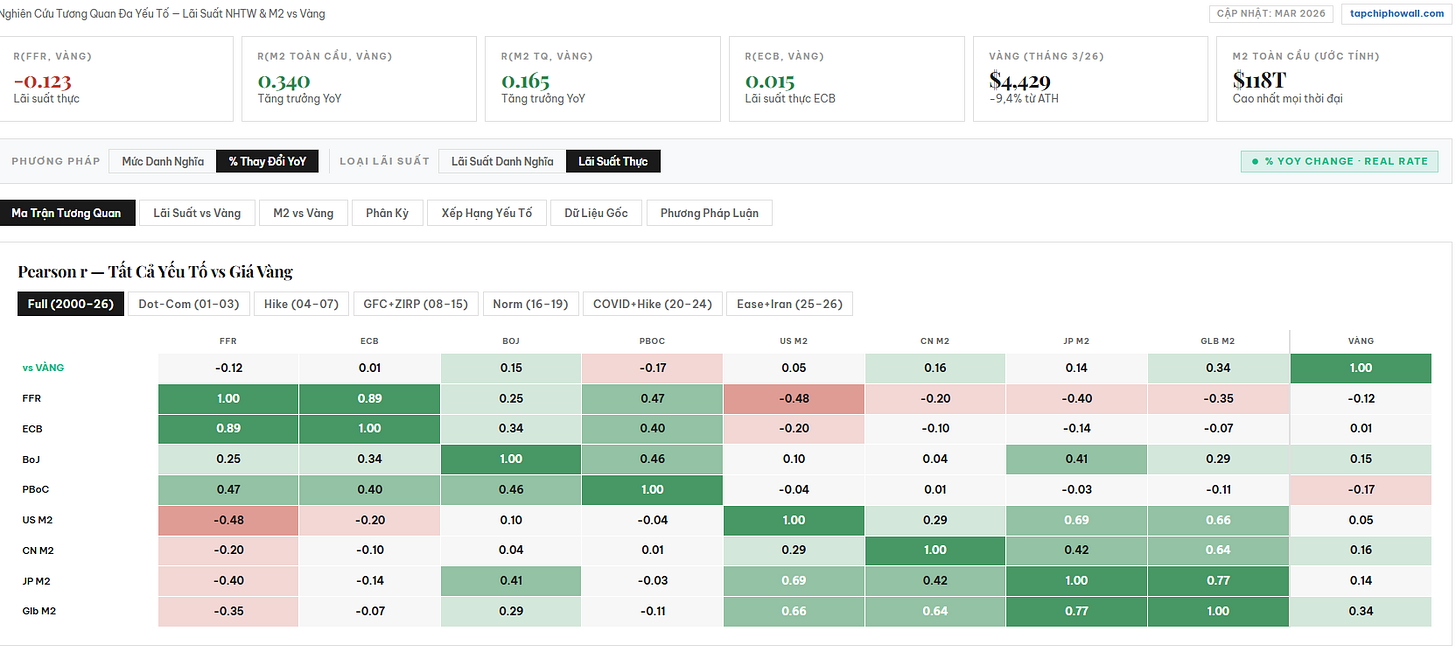The height and width of the screenshot is (653, 1456).
Task: Switch to Lãi Suất vs Vàng tab
Action: [197, 213]
